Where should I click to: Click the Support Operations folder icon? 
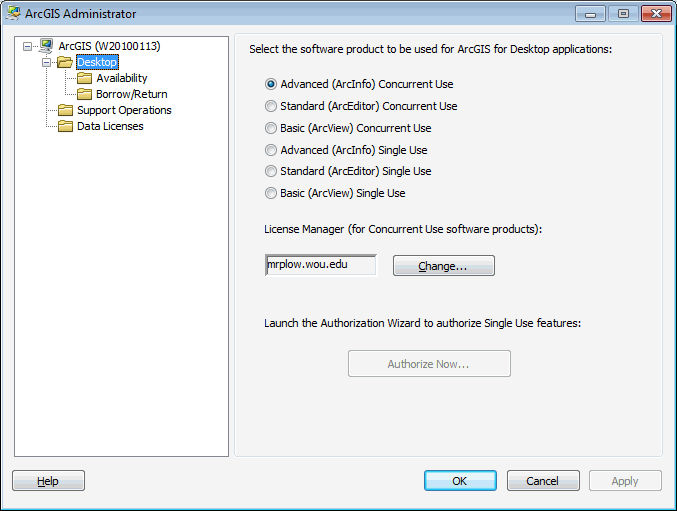coord(65,110)
